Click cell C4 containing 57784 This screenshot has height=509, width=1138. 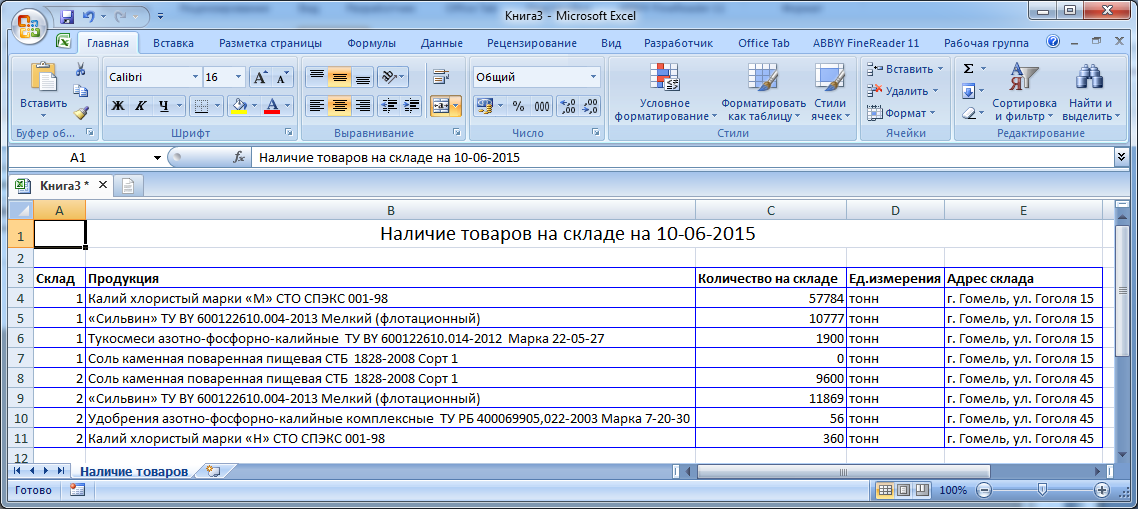(770, 298)
